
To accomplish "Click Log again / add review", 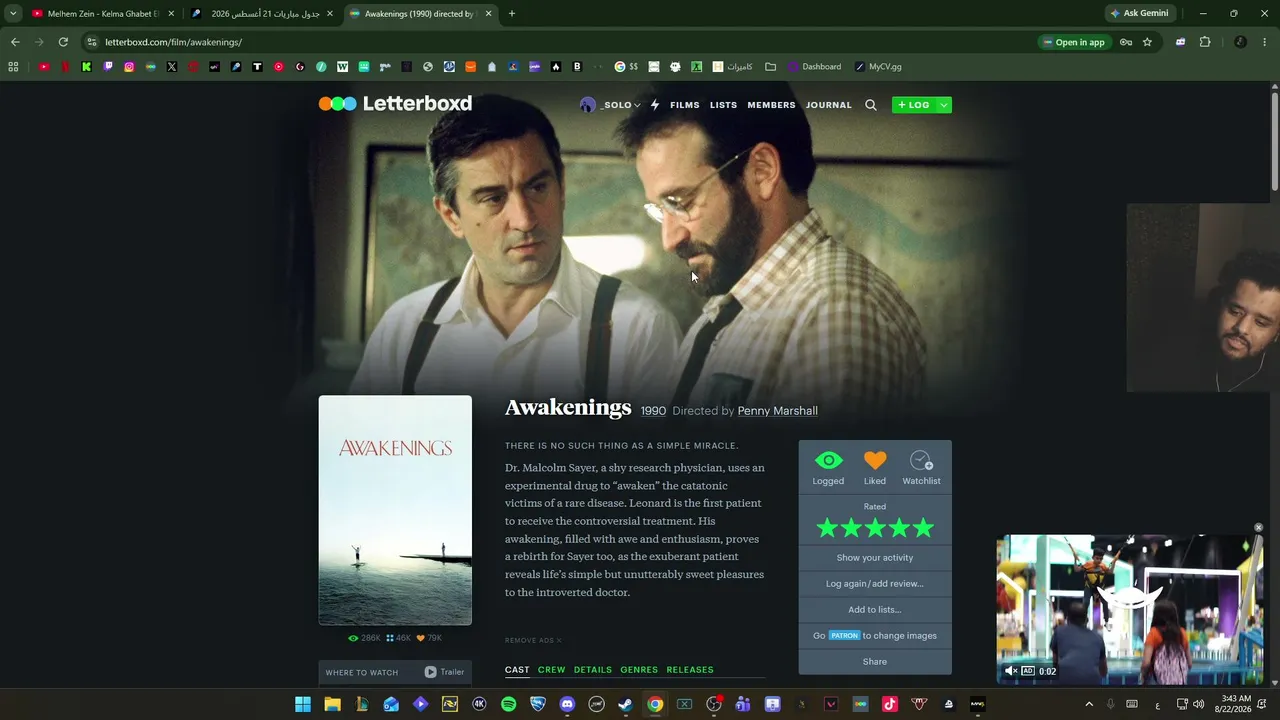I will (875, 584).
